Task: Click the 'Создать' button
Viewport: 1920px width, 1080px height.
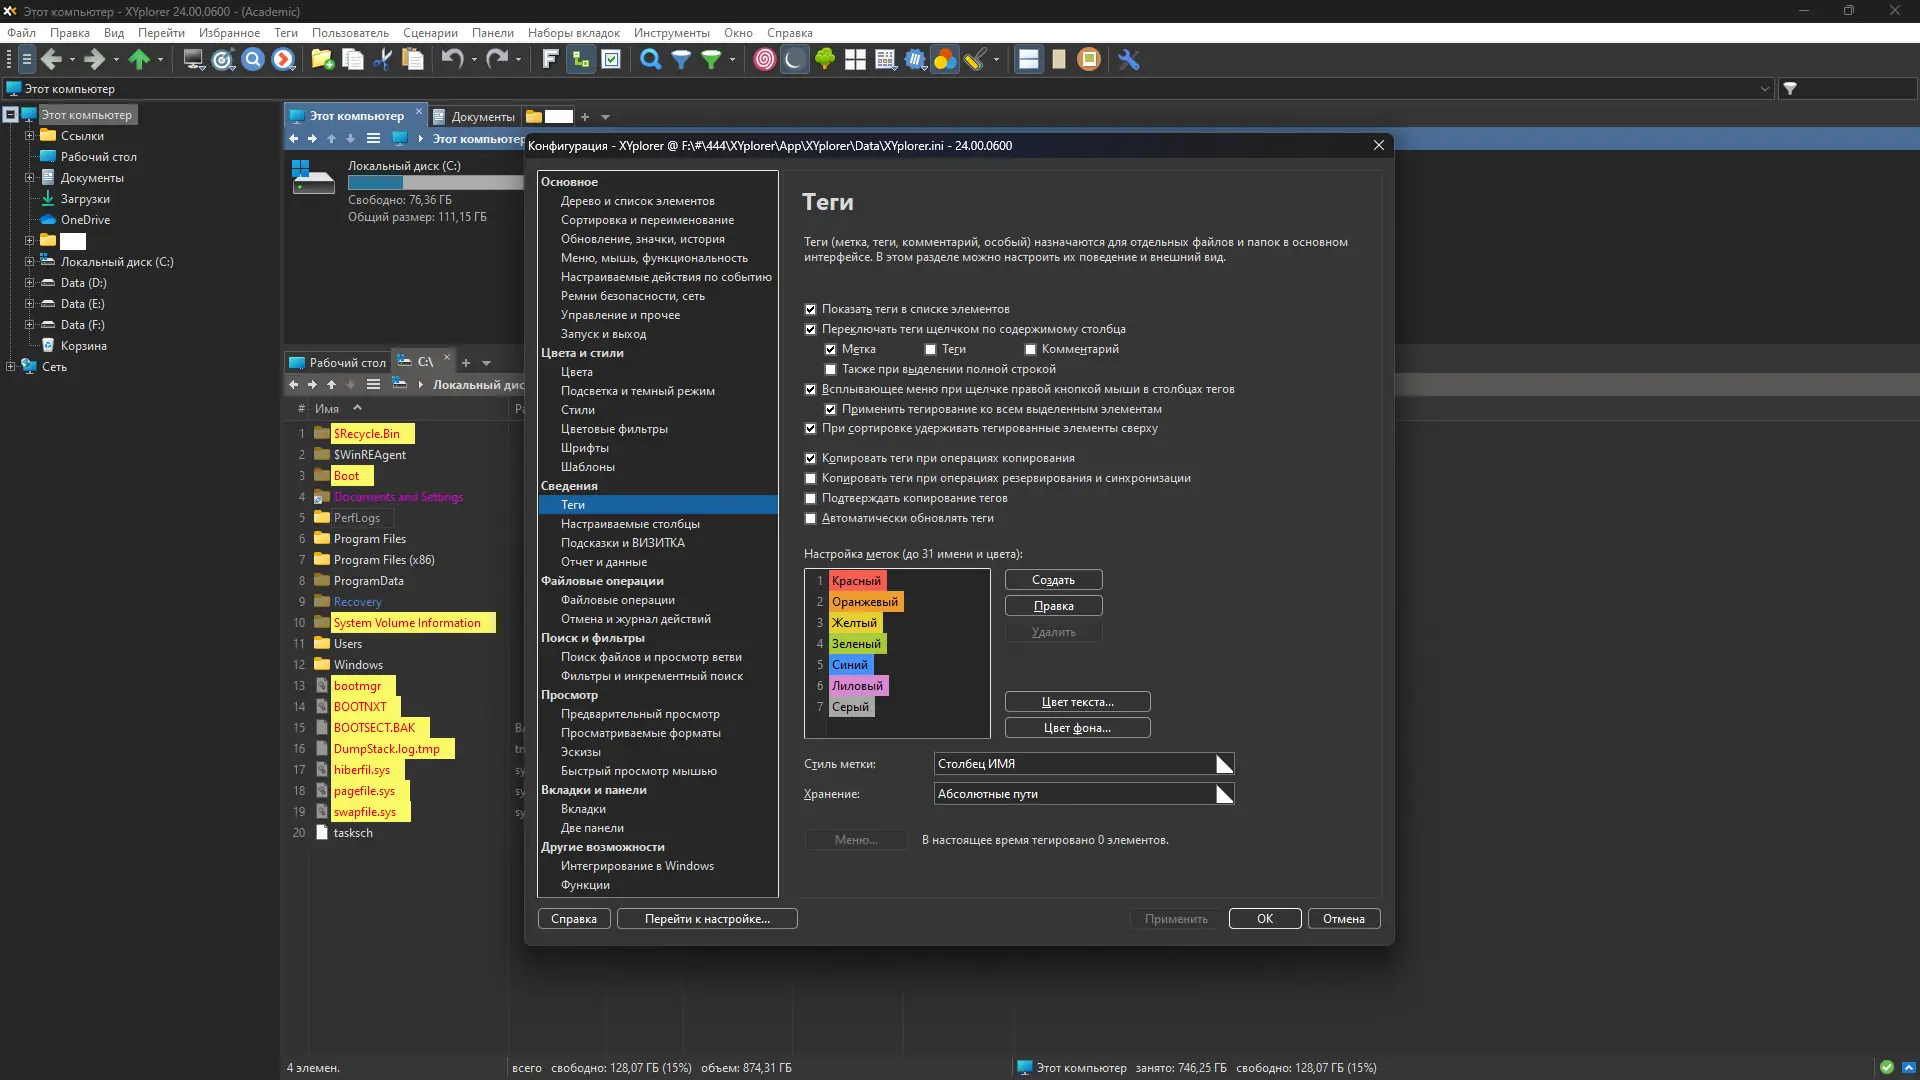Action: pos(1053,580)
